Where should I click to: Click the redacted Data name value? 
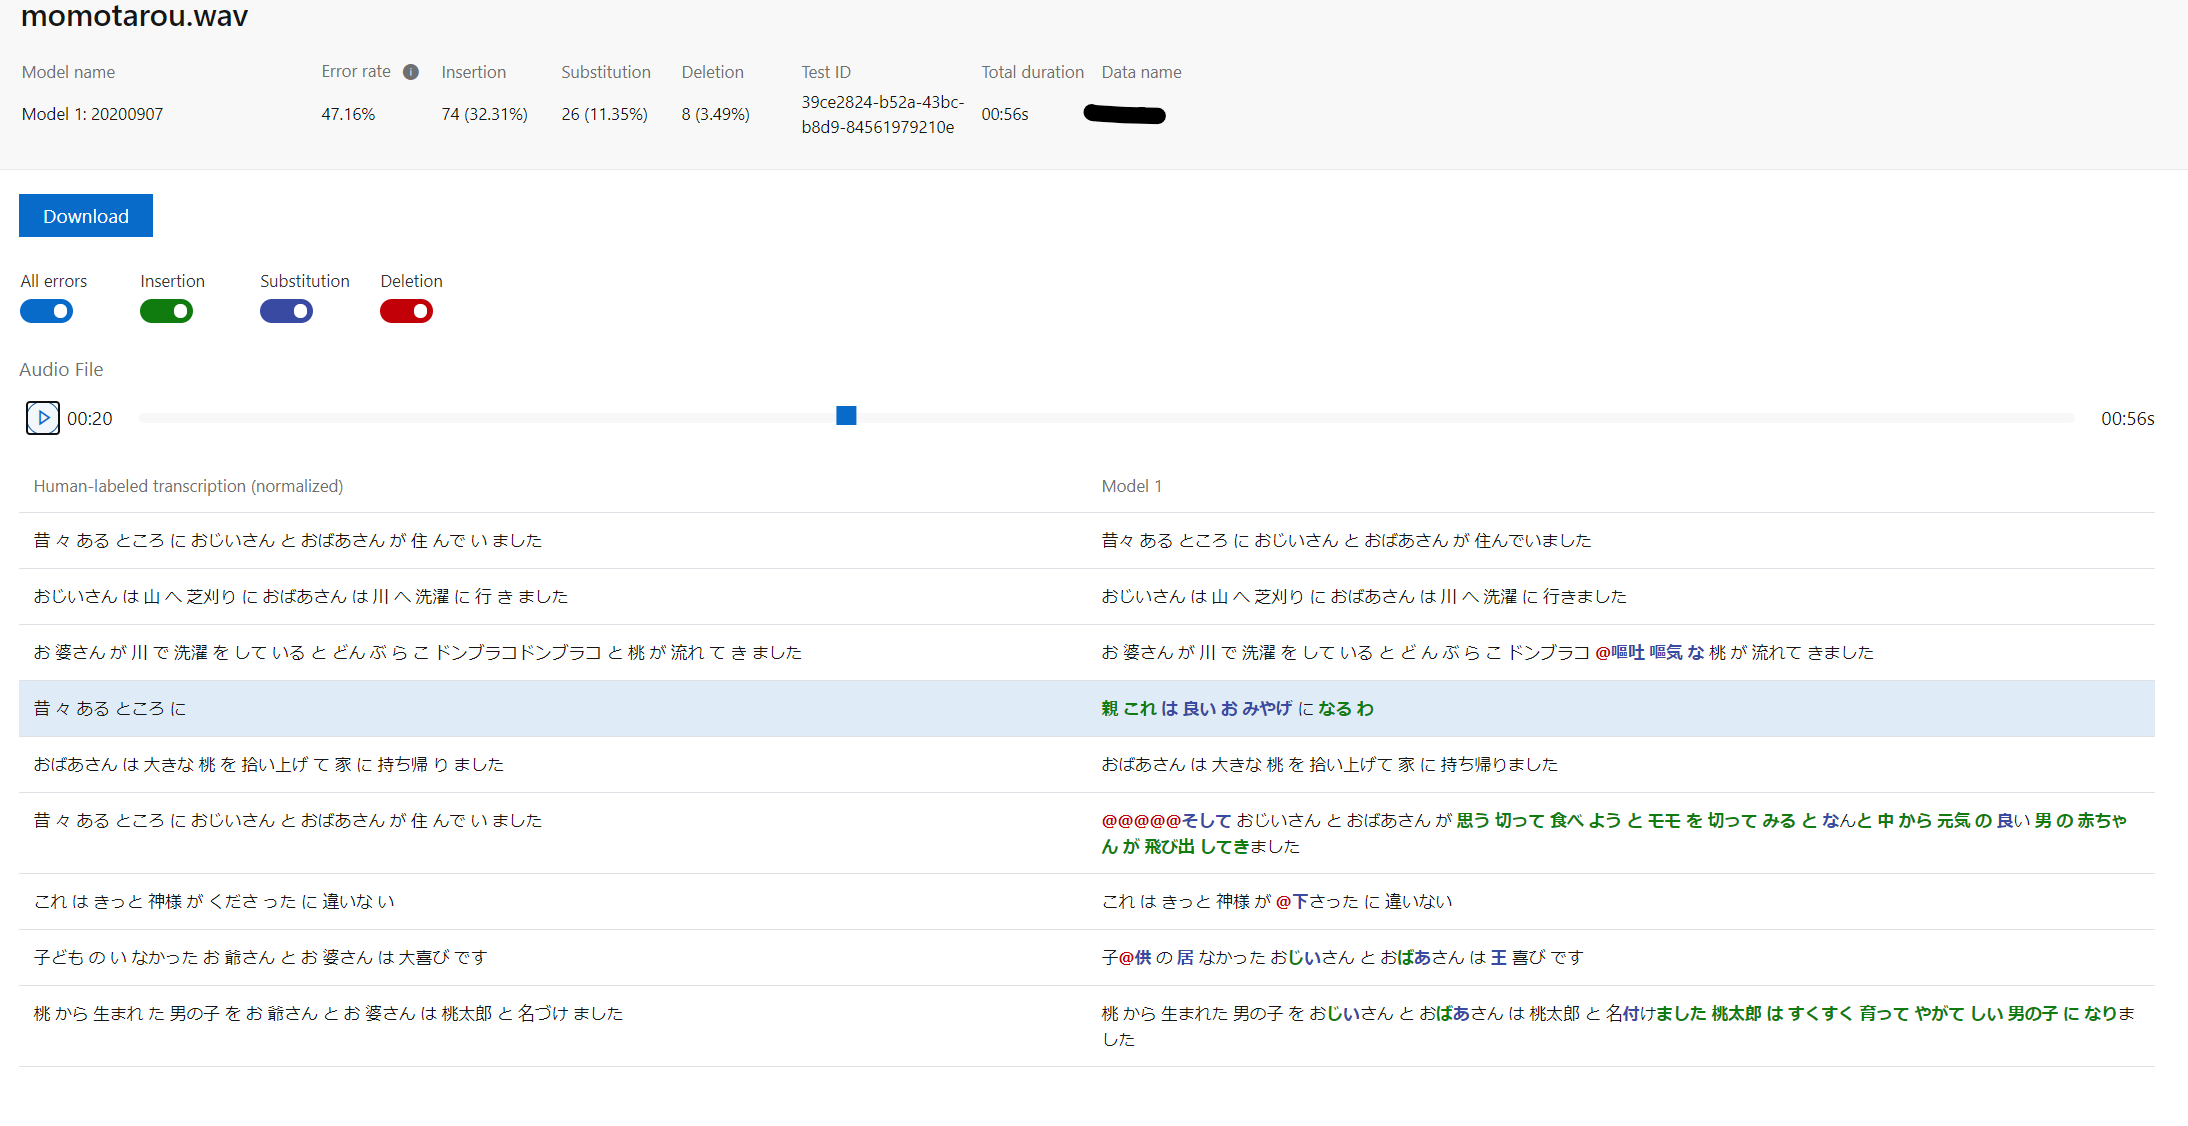pyautogui.click(x=1123, y=114)
